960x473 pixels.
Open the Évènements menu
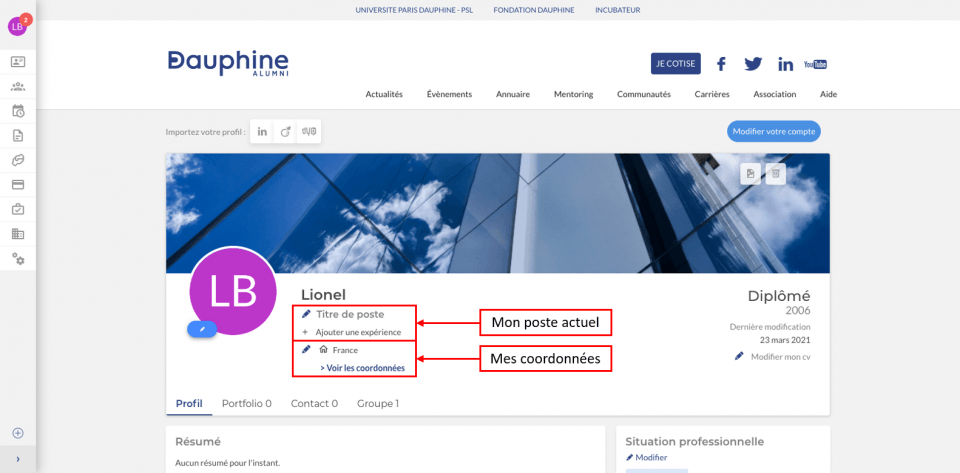pyautogui.click(x=449, y=94)
